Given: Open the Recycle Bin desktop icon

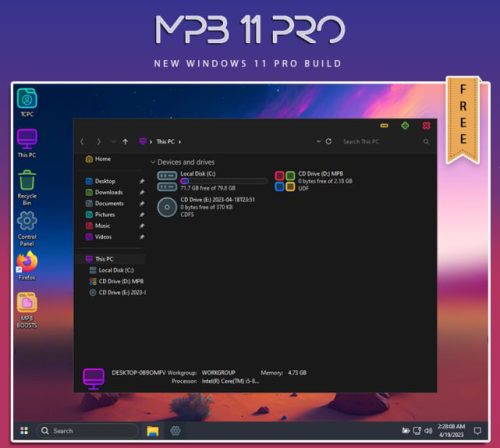Looking at the screenshot, I should click(x=27, y=188).
